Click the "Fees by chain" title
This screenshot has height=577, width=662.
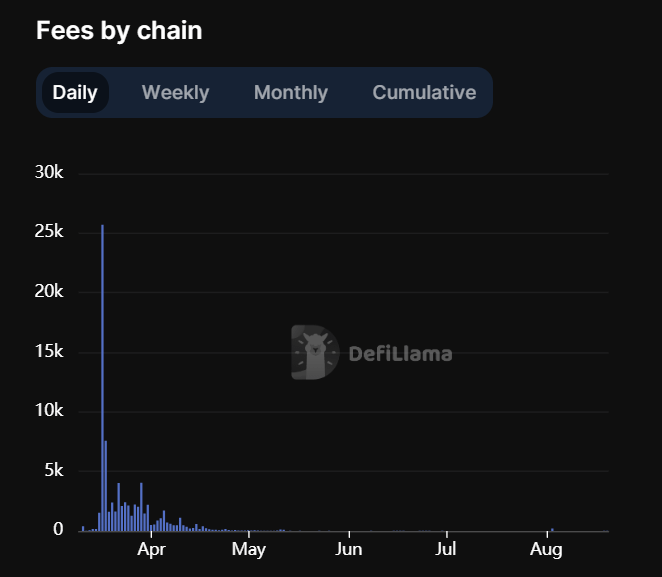(119, 31)
